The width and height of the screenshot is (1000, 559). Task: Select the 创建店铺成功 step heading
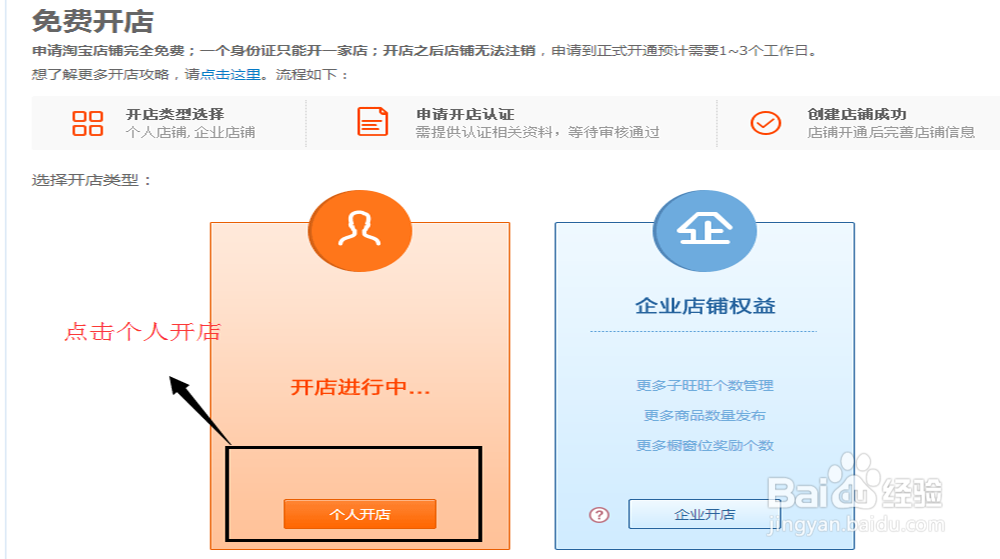click(857, 114)
